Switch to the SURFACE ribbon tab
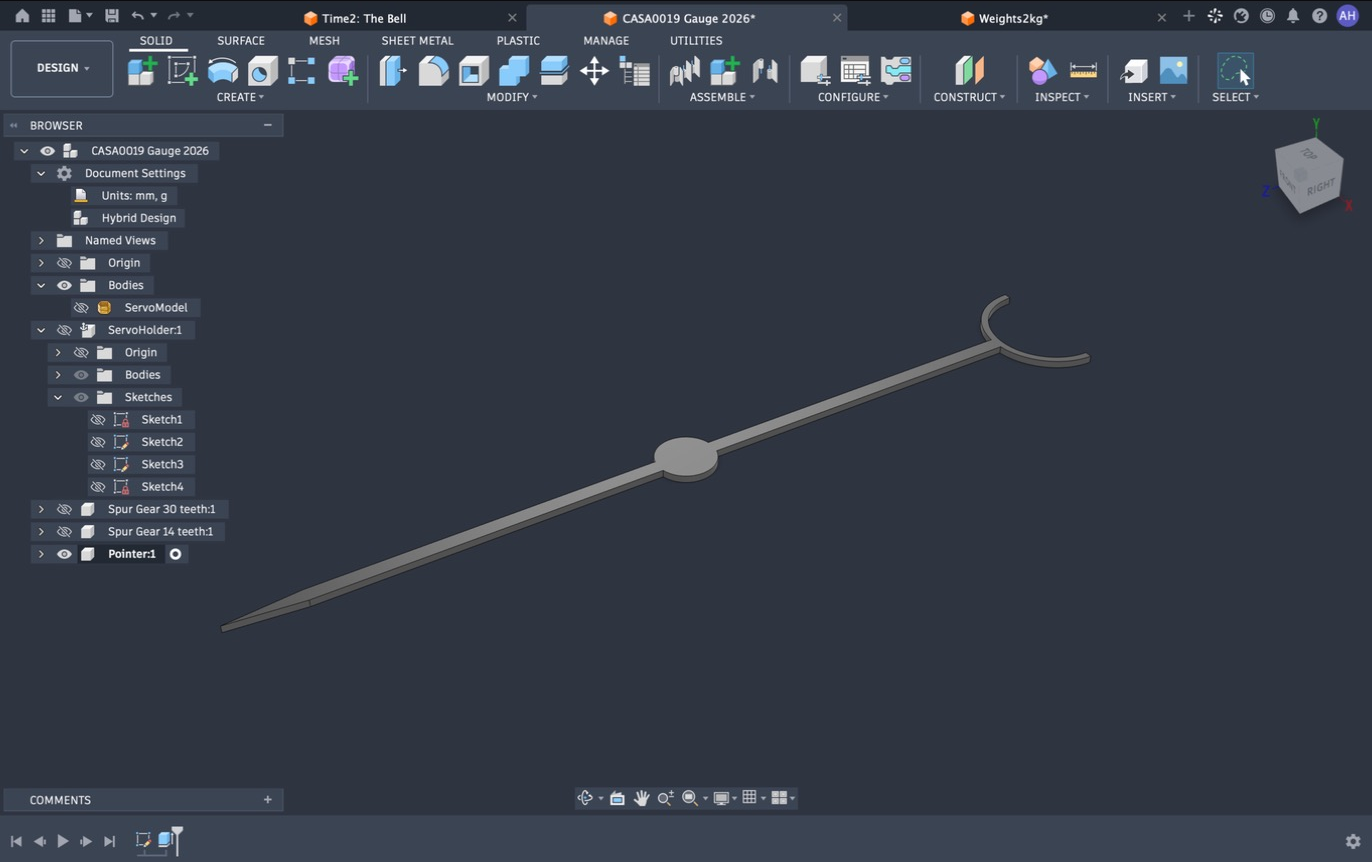Image resolution: width=1372 pixels, height=862 pixels. 241,41
